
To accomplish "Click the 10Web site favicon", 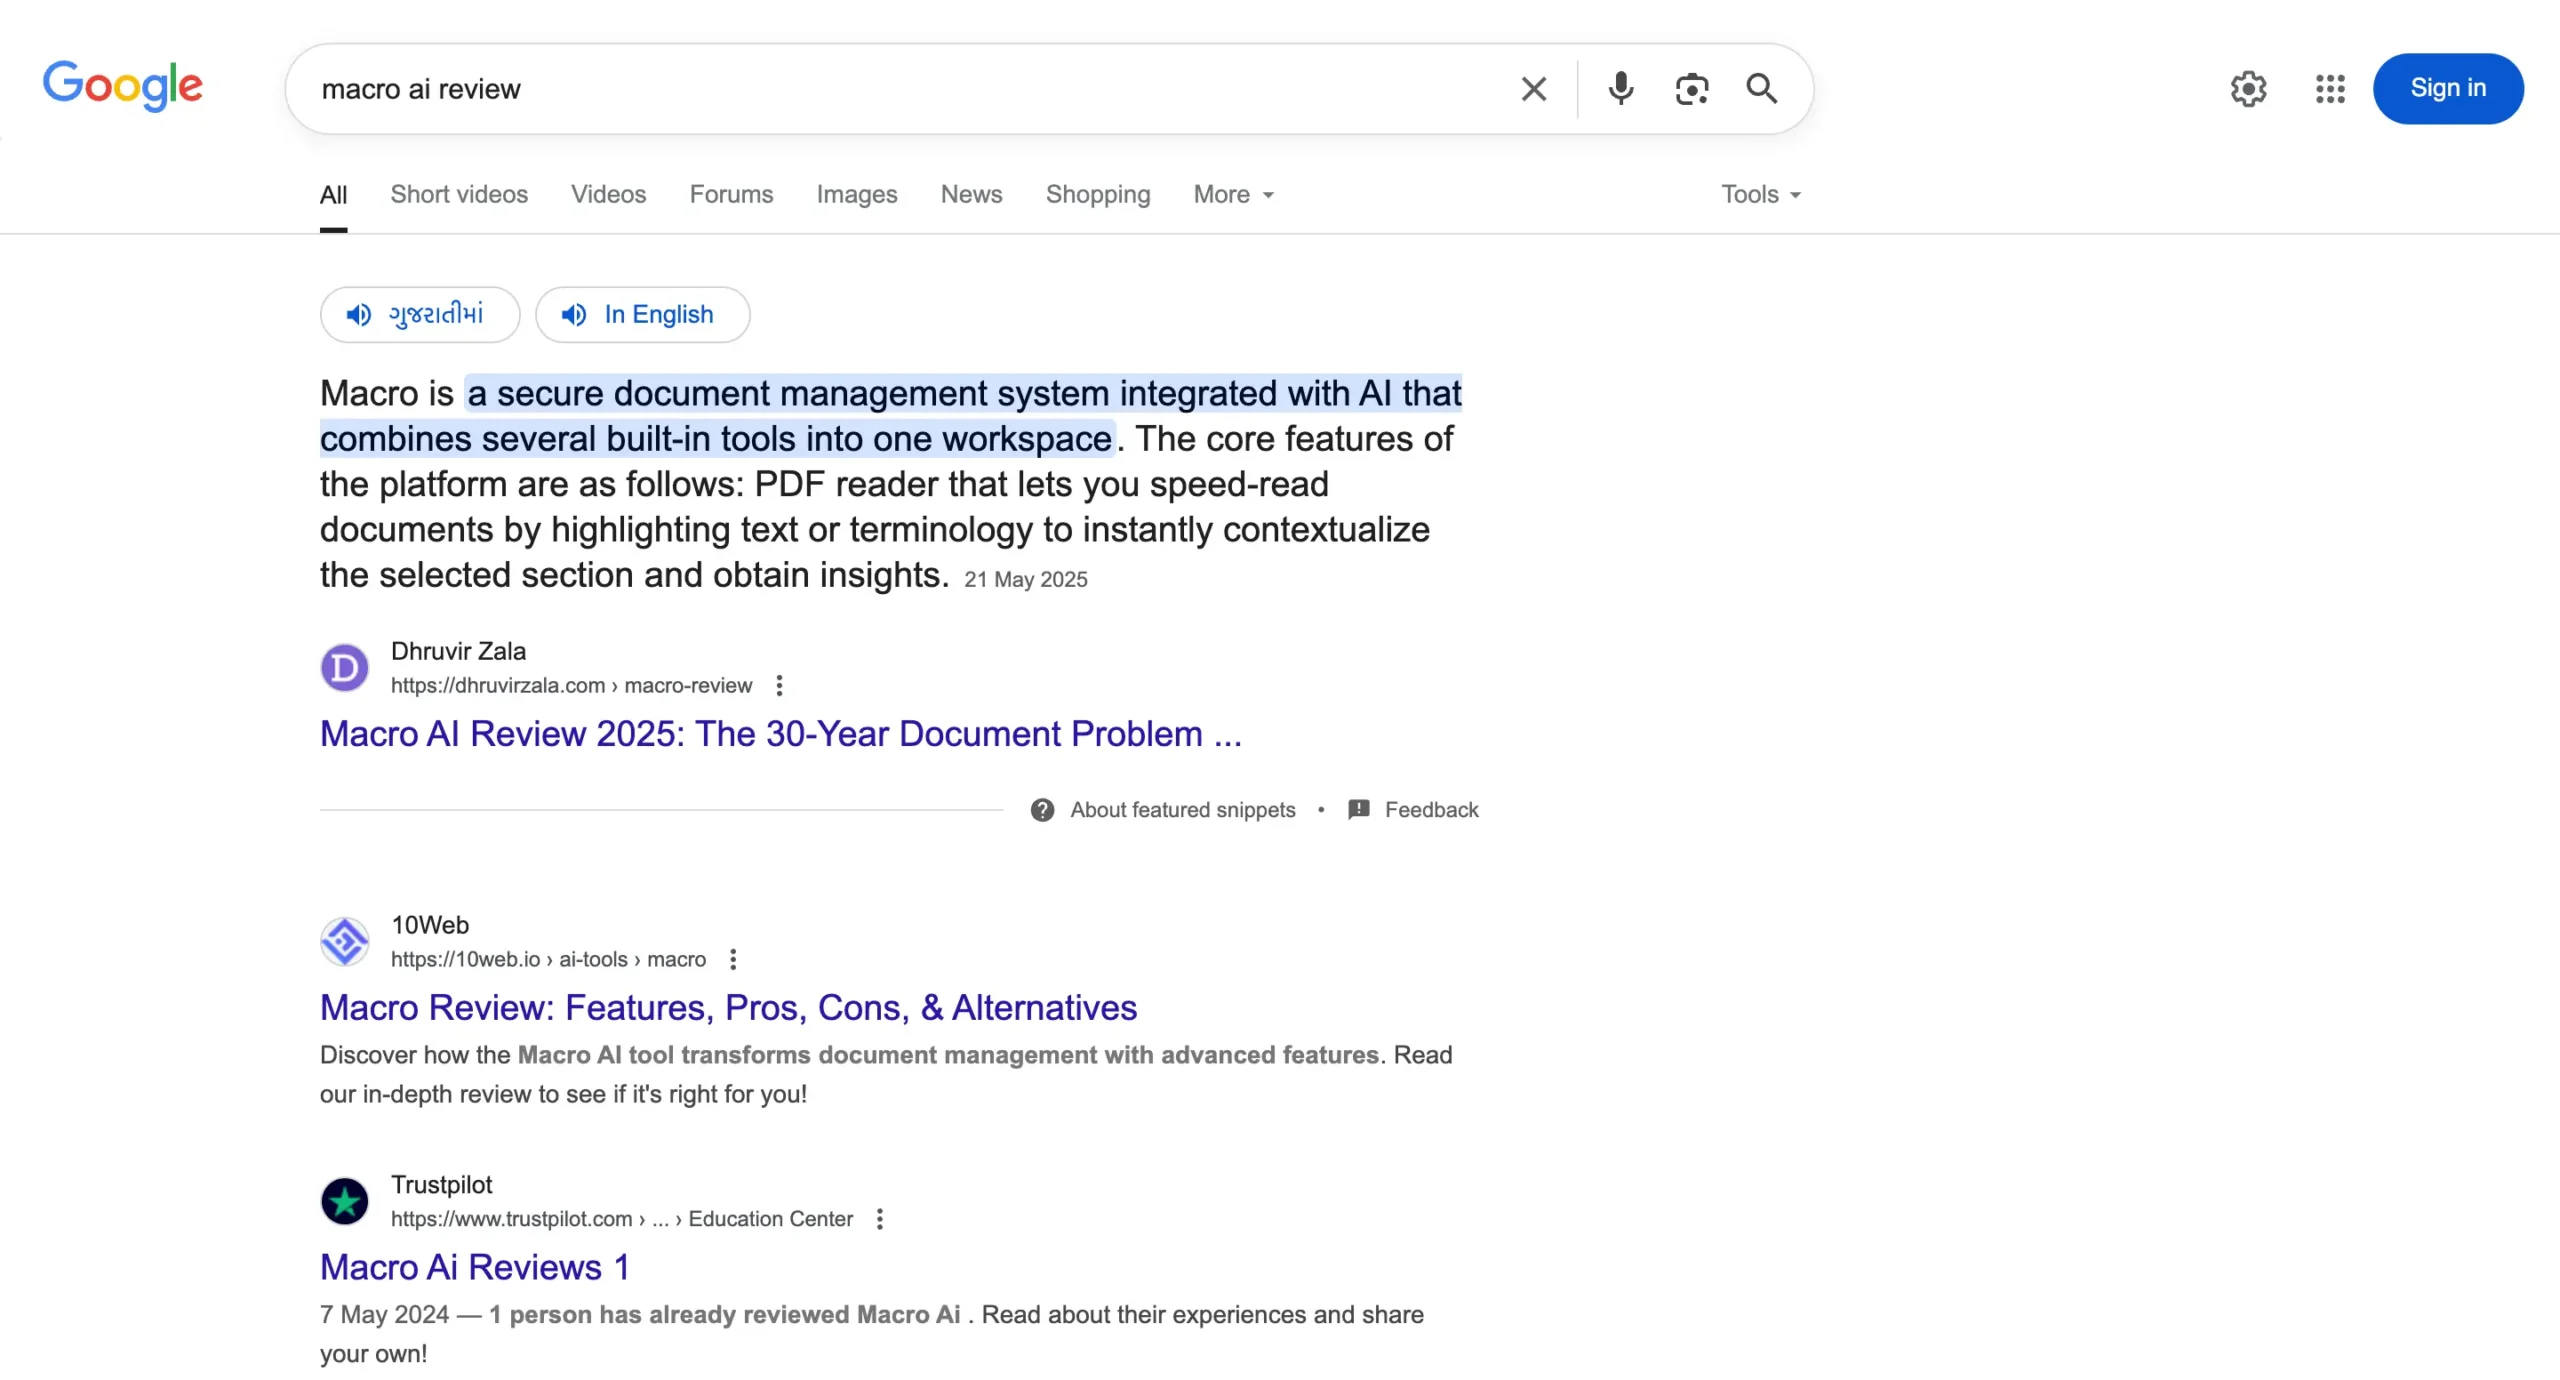I will tap(344, 941).
